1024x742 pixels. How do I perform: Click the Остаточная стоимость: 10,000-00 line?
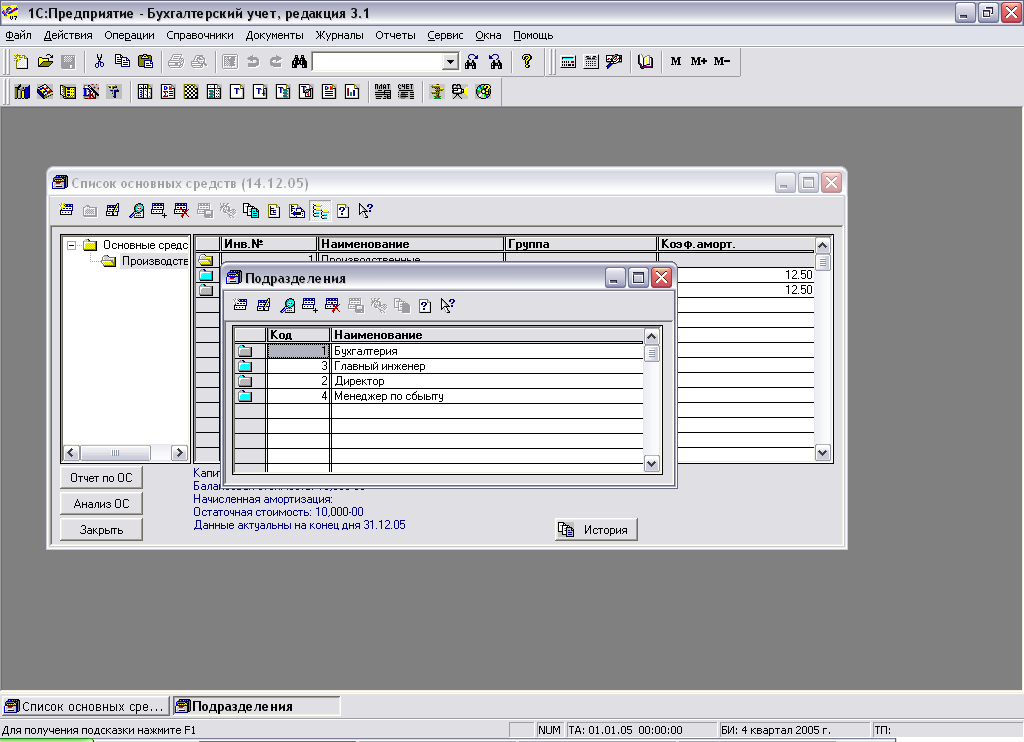pos(278,512)
